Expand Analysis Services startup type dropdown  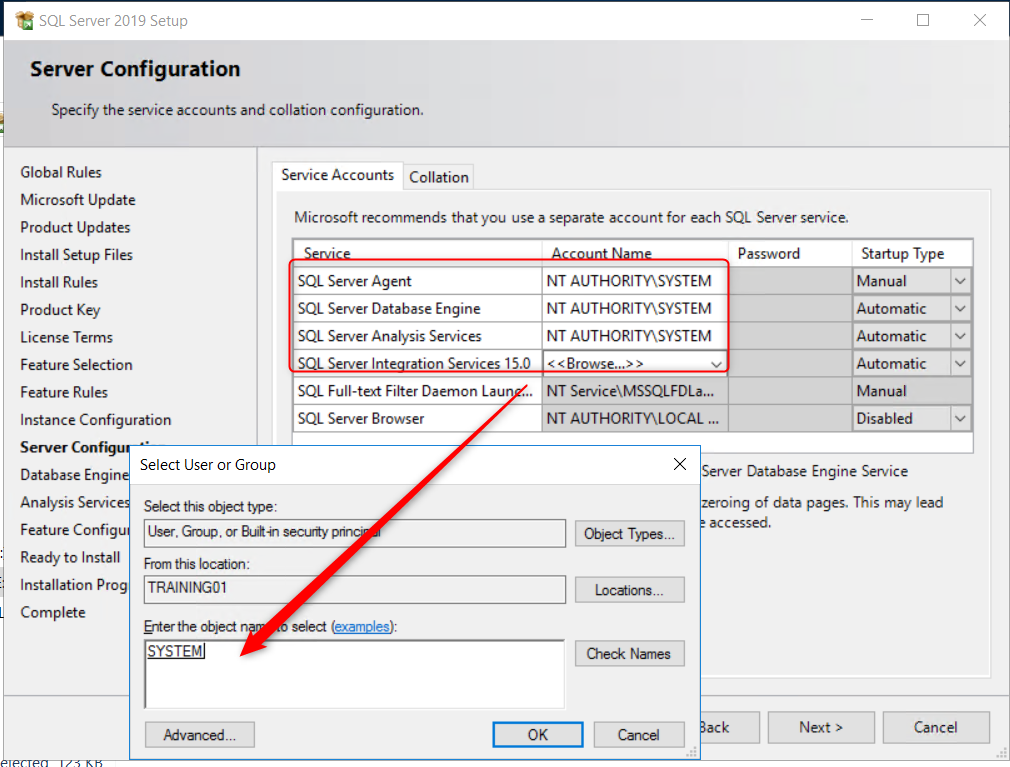[960, 336]
